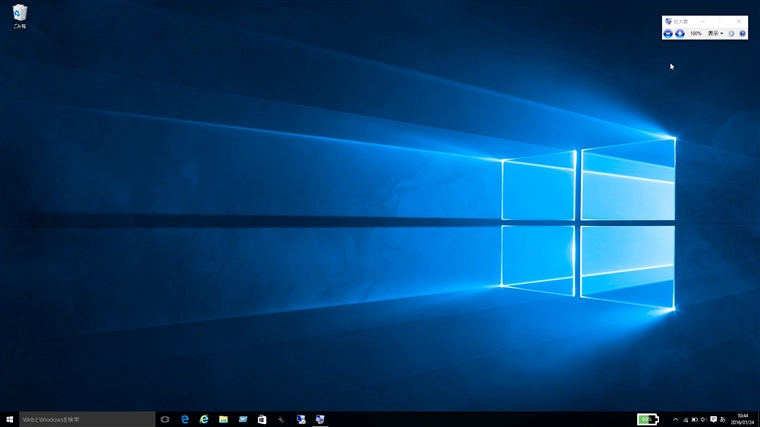Click the active Magnifier taskbar icon
The image size is (760, 427).
(320, 419)
